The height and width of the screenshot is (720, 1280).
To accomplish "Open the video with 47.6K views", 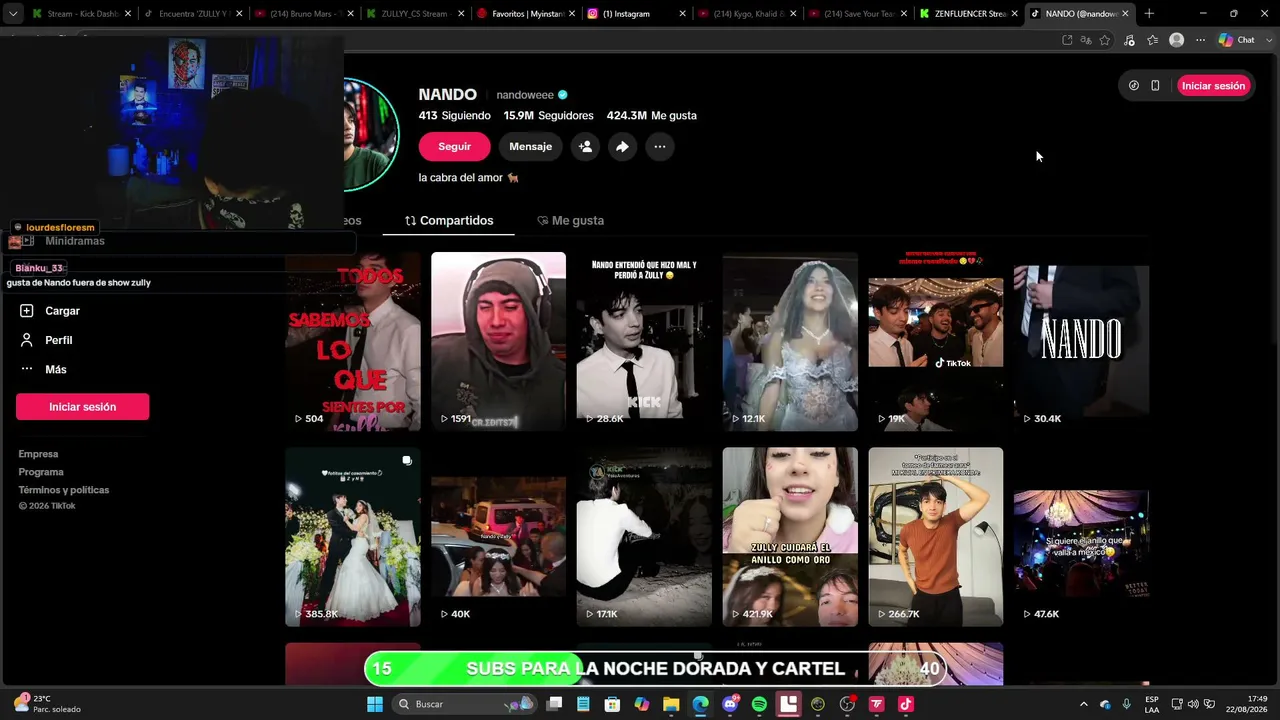I will pos(1081,537).
